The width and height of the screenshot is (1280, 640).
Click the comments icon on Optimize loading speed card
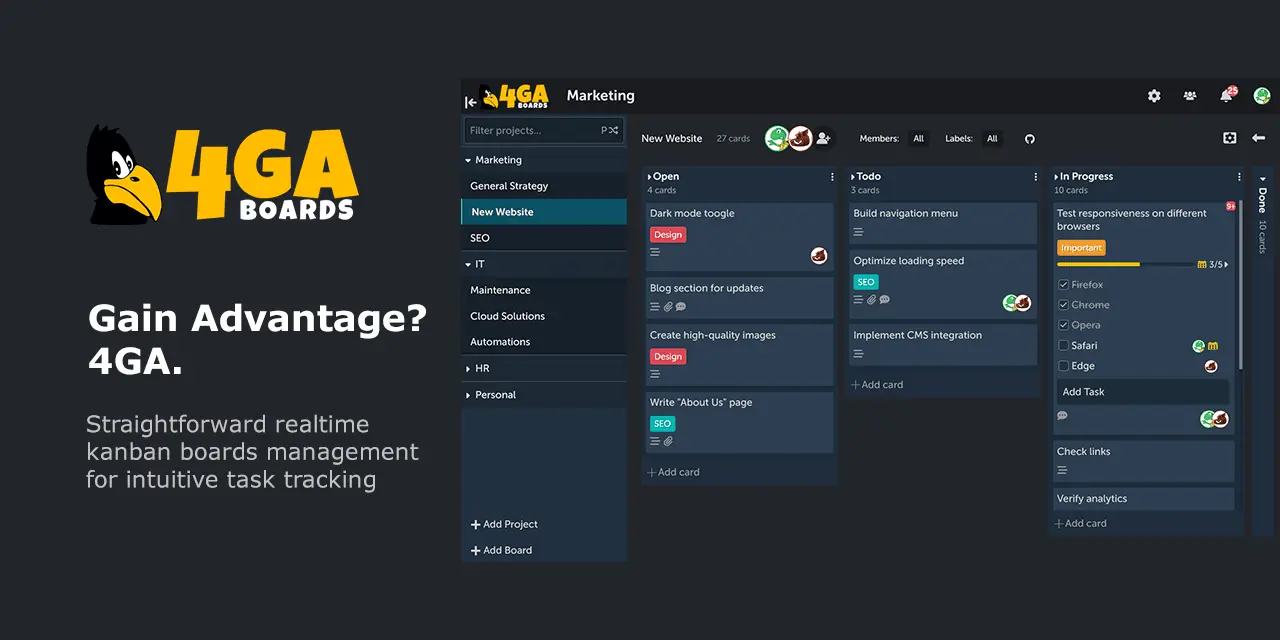coord(884,299)
